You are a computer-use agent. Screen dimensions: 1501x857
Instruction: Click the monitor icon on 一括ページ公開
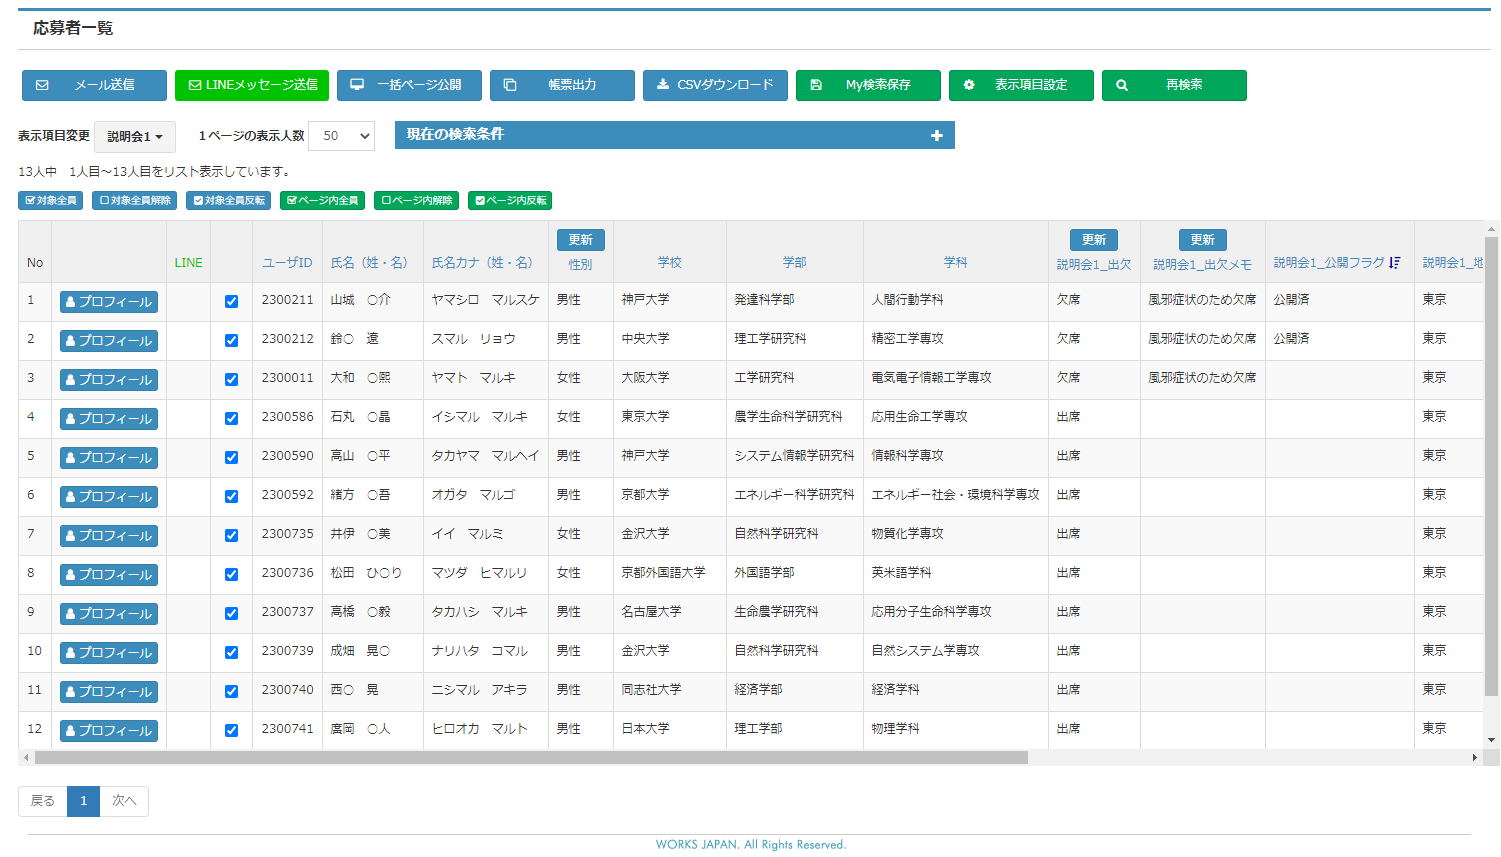pyautogui.click(x=357, y=85)
